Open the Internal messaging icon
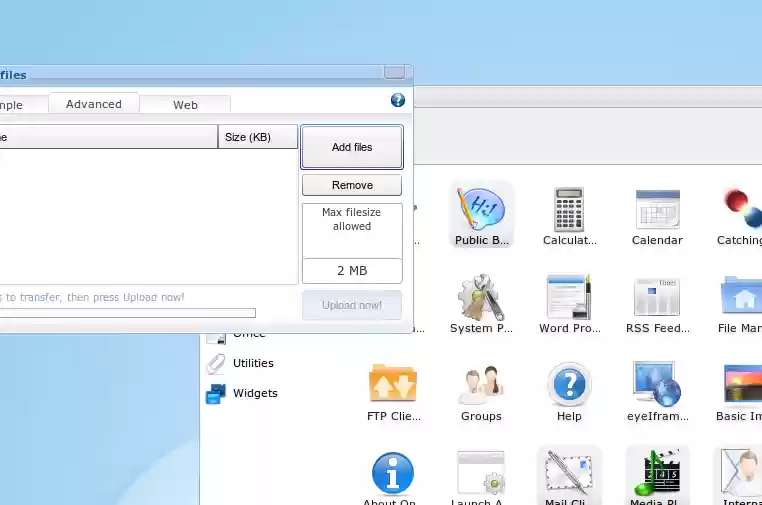Image resolution: width=762 pixels, height=505 pixels. coord(742,472)
